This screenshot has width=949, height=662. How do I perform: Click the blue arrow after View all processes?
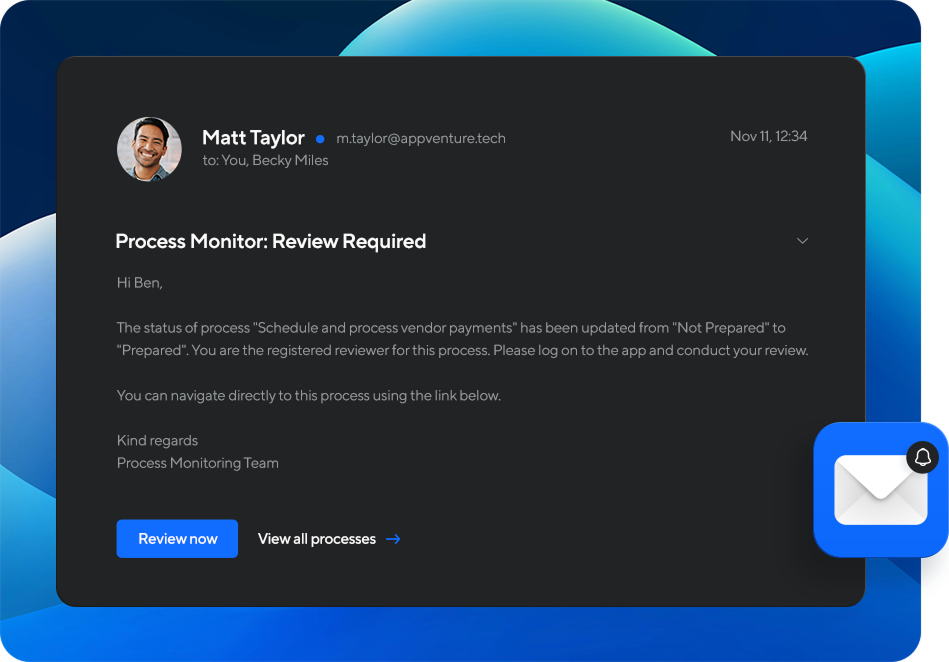[393, 539]
